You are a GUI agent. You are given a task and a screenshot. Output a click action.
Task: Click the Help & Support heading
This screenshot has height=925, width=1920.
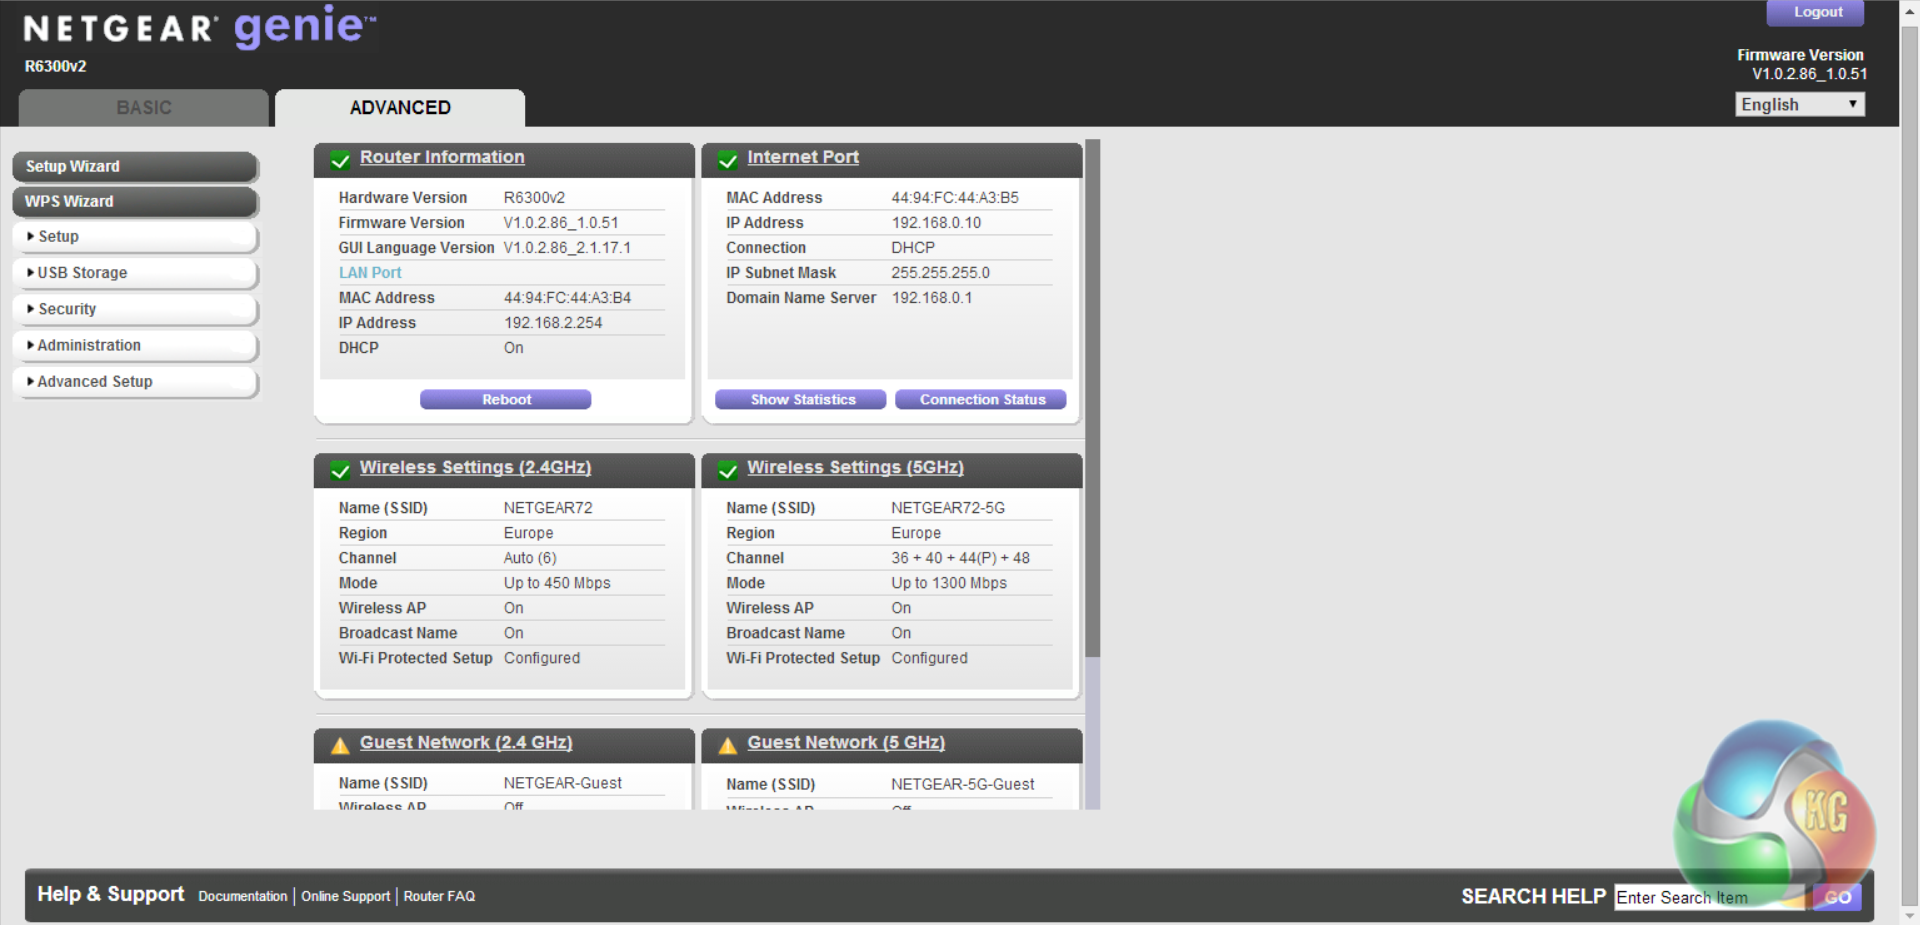point(111,894)
